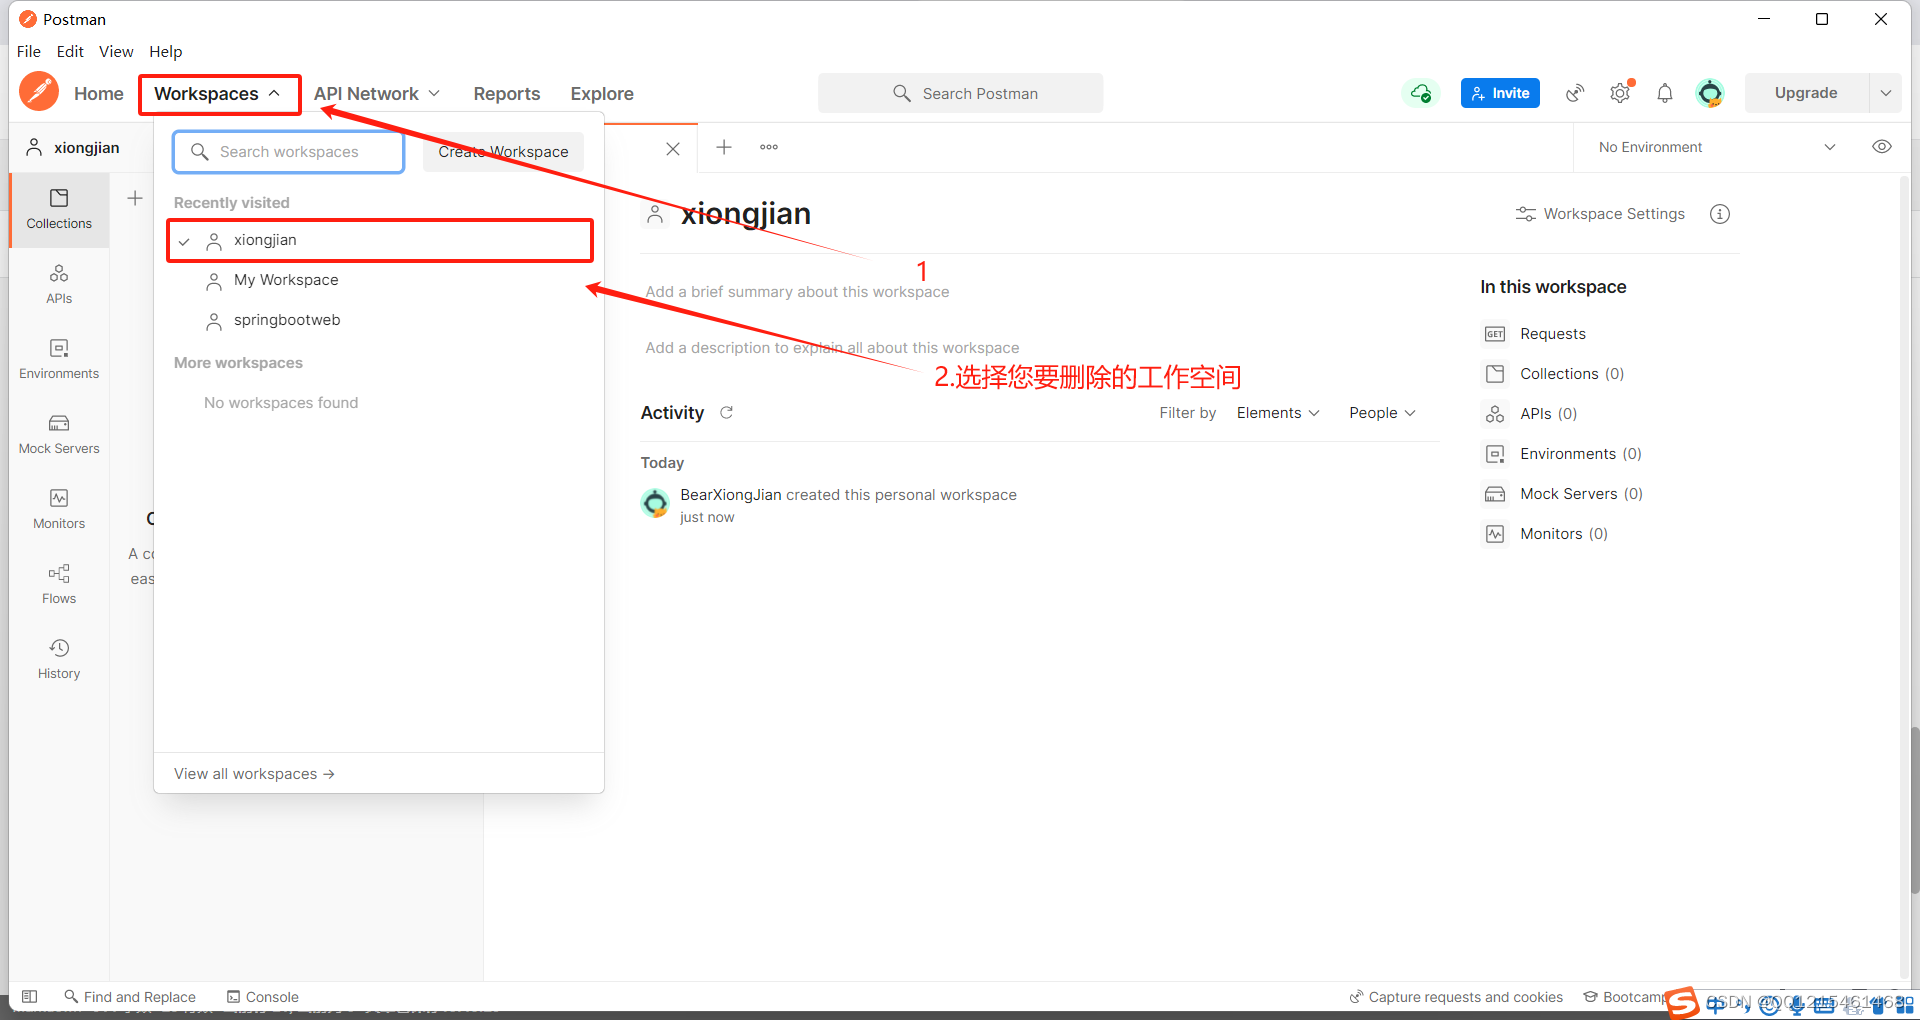Image resolution: width=1920 pixels, height=1020 pixels.
Task: Open Collections (0) in workspace summary
Action: click(1571, 374)
